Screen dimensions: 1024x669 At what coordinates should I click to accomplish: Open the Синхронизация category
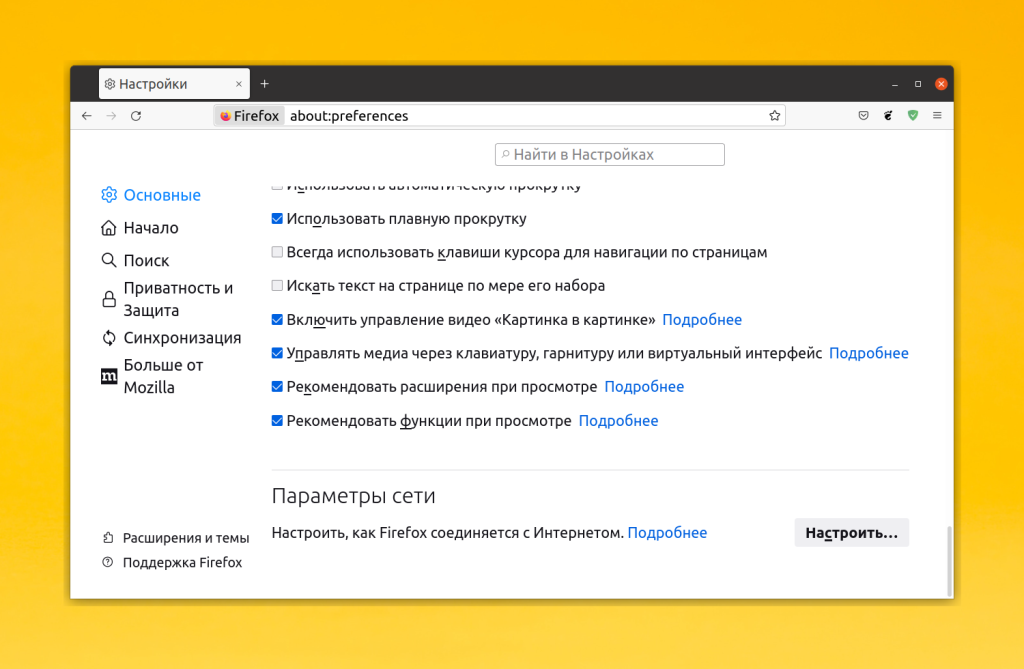click(x=171, y=338)
